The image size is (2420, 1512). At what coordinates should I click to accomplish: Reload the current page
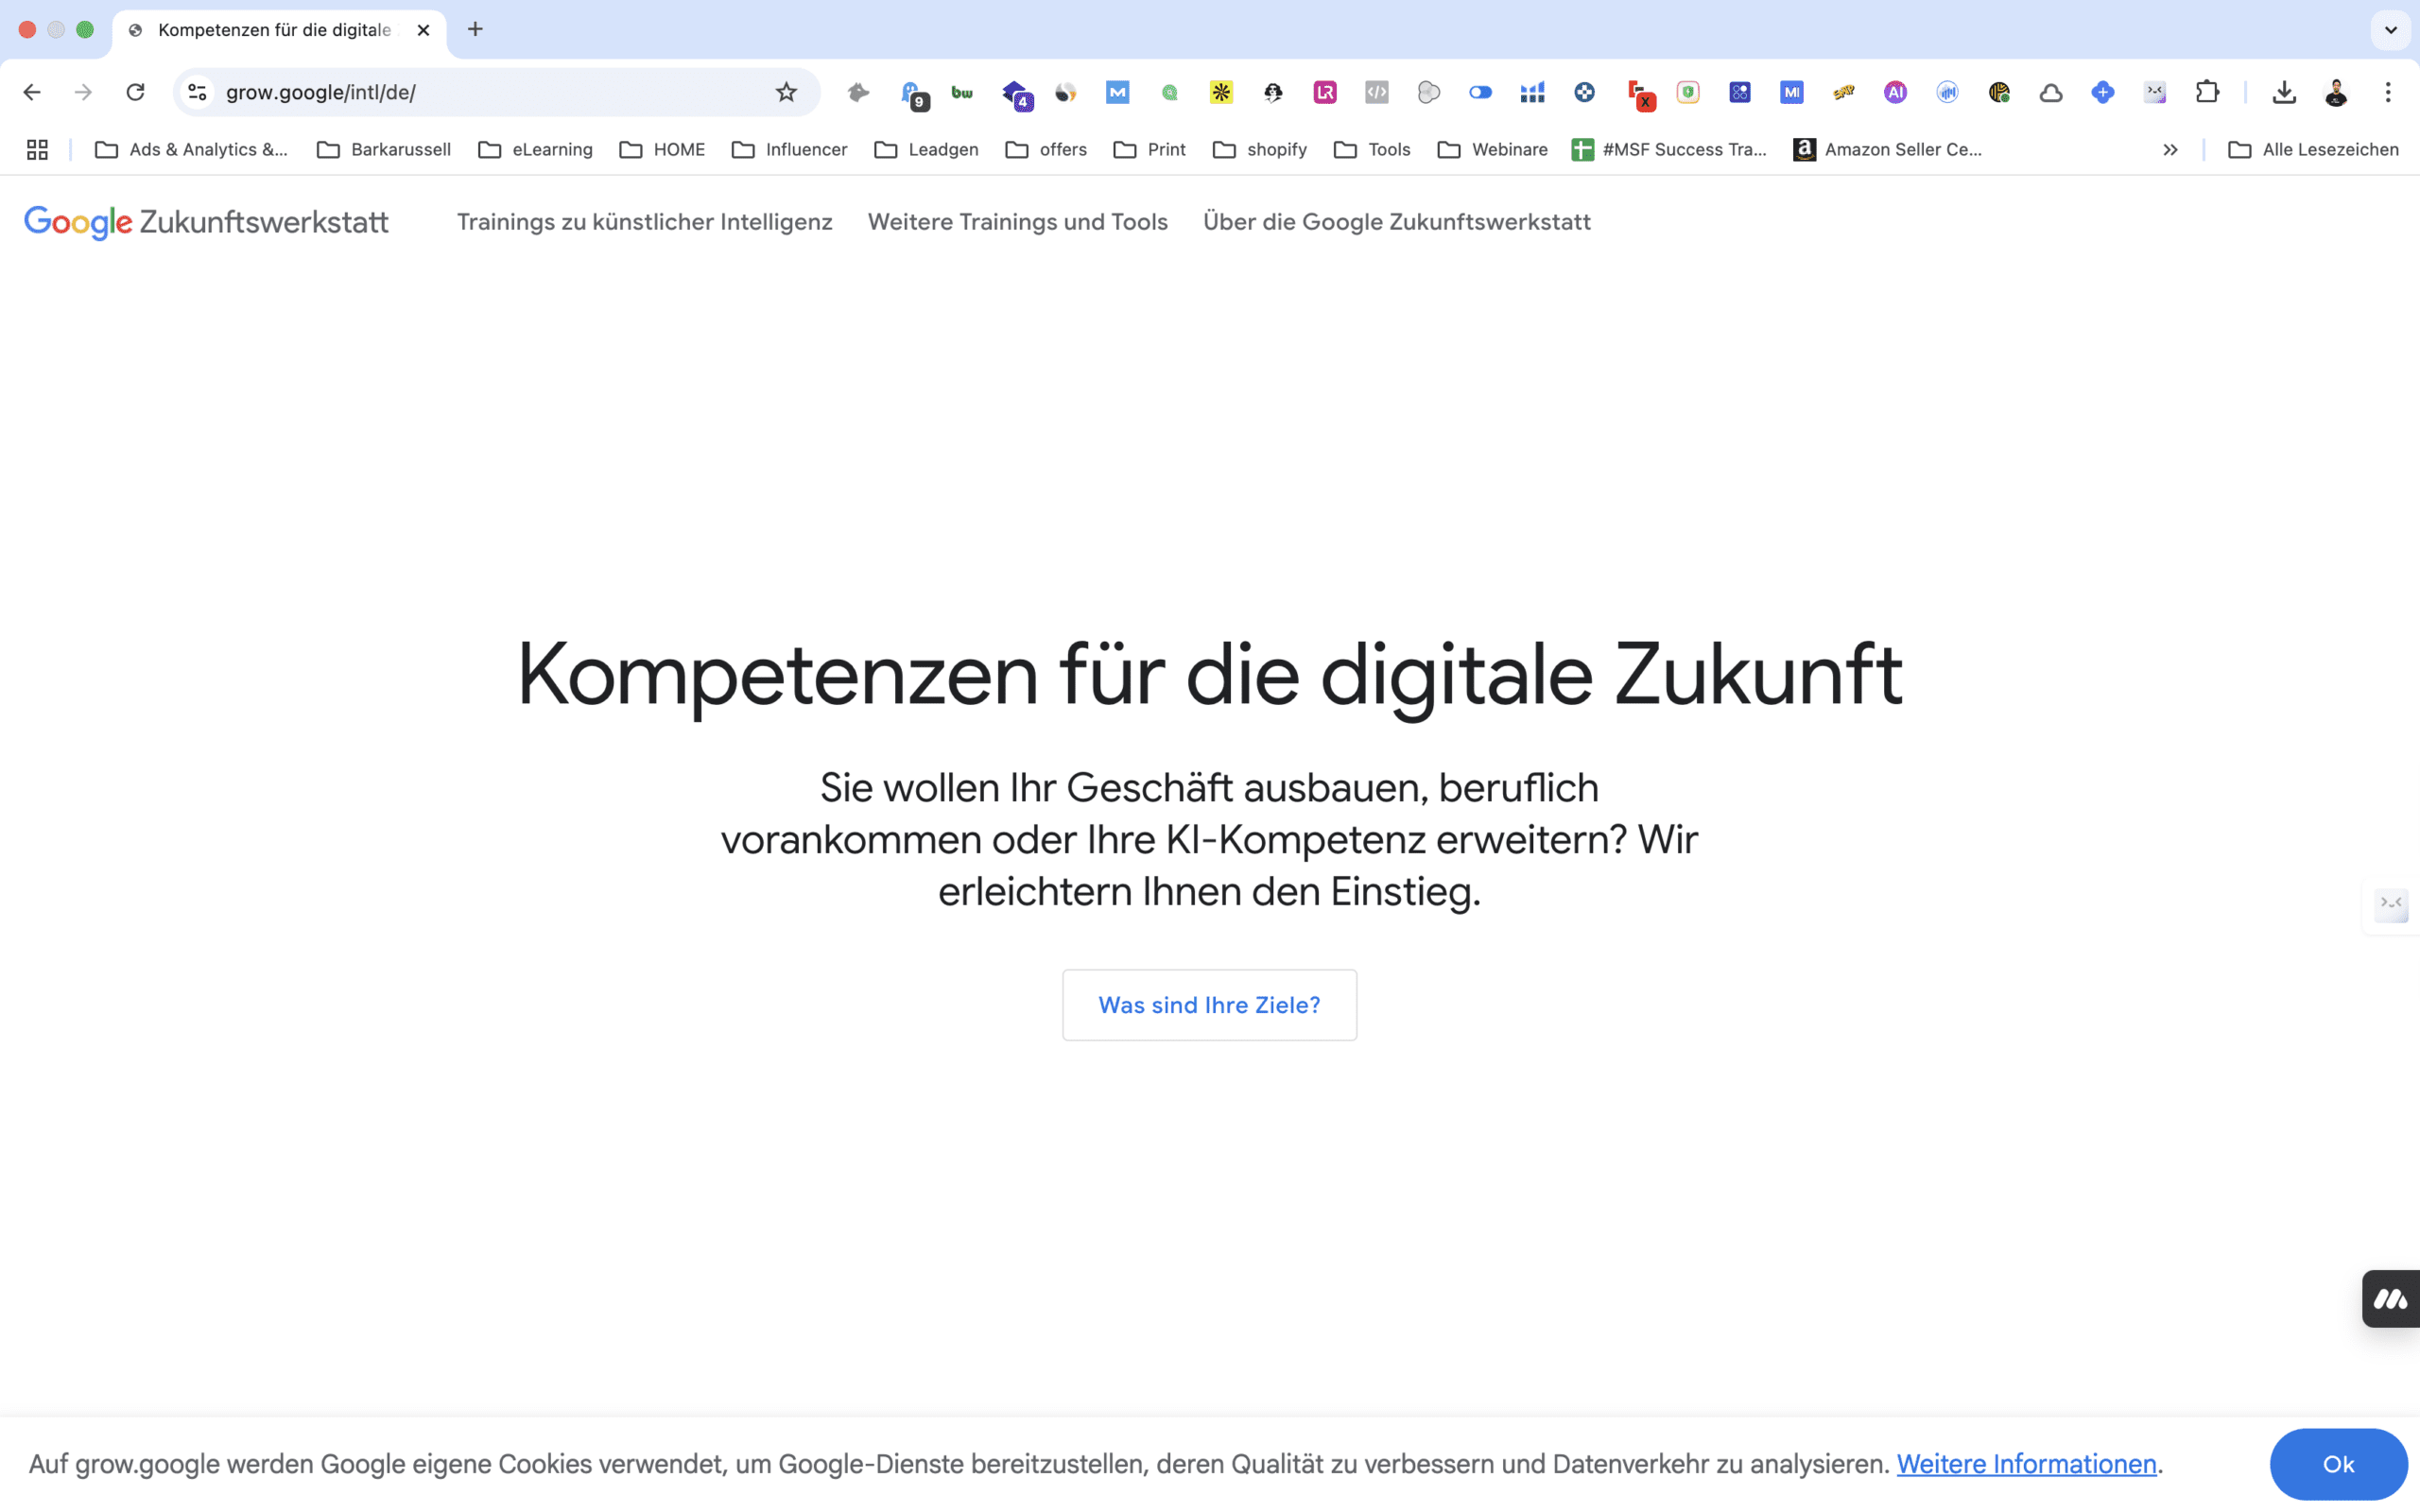135,92
